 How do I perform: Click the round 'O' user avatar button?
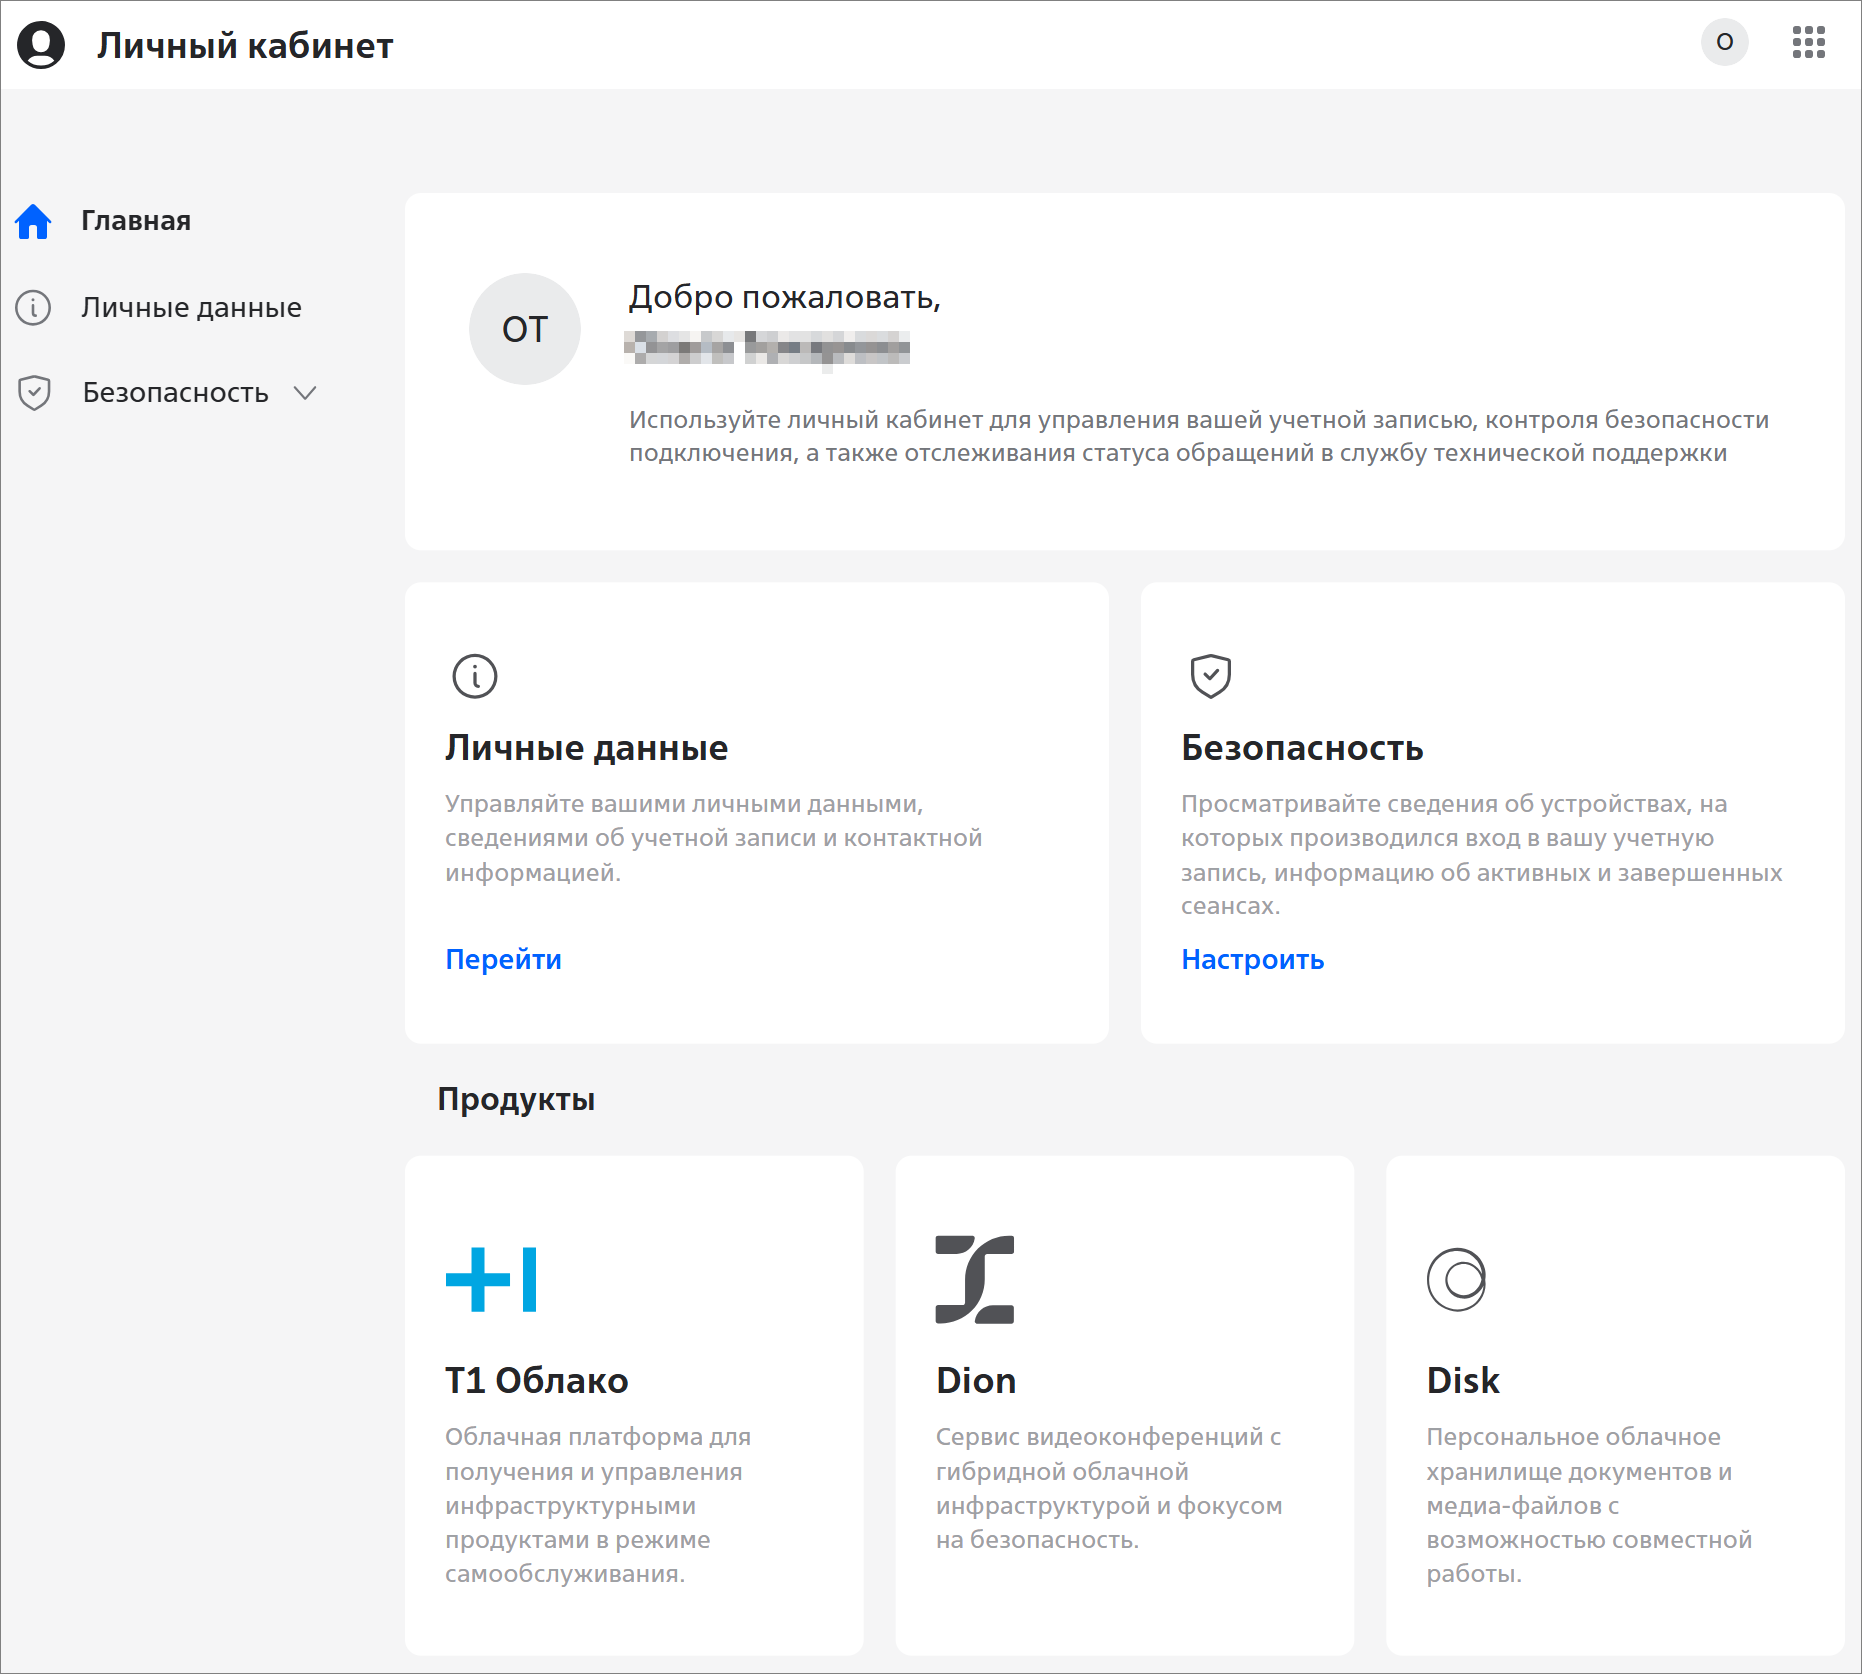[1724, 42]
